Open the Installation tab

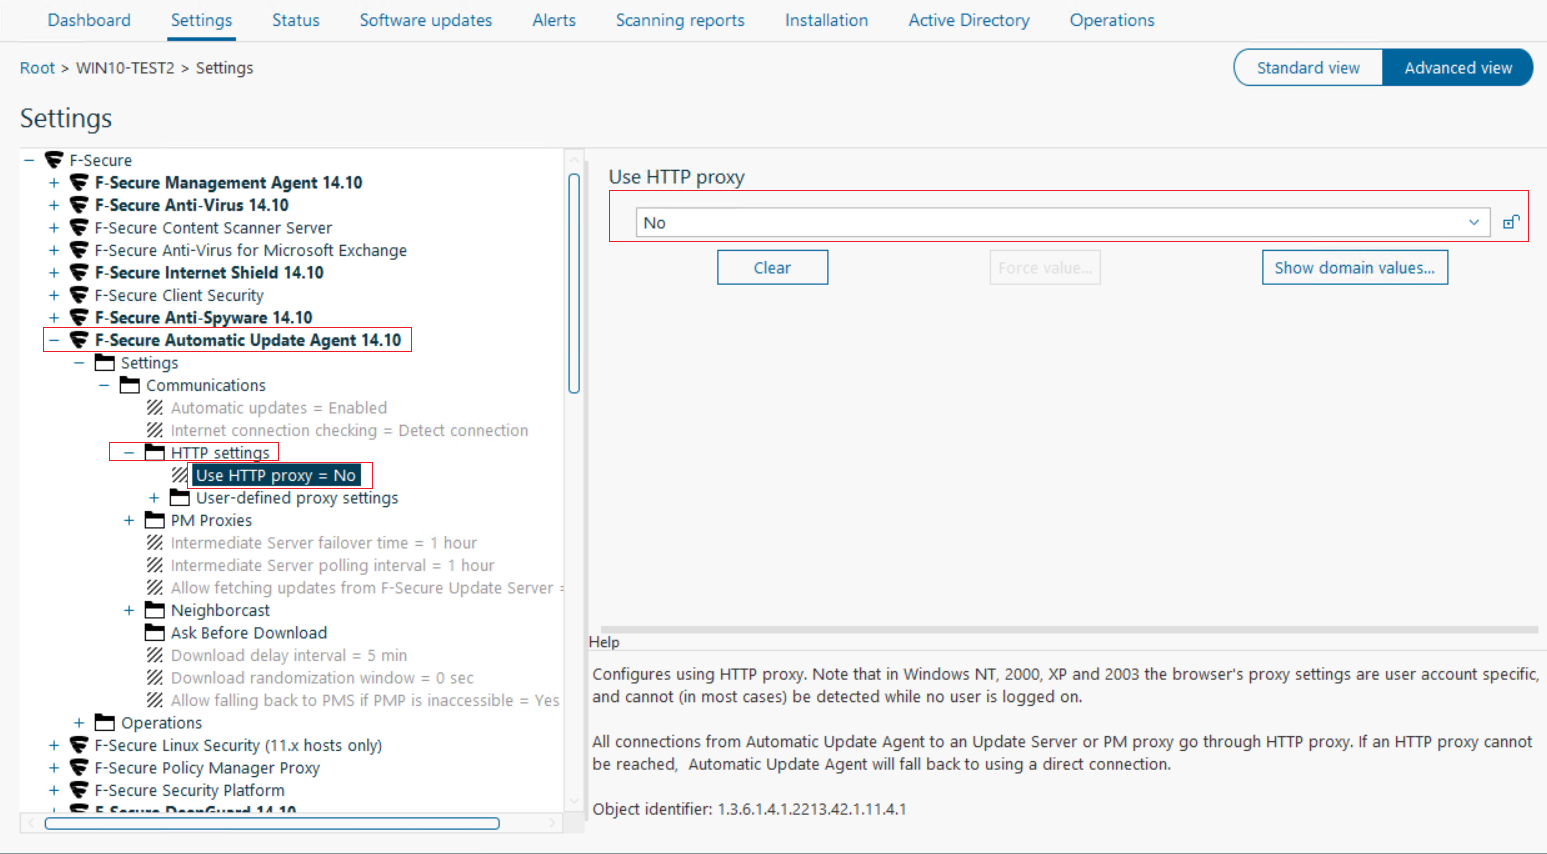[826, 20]
